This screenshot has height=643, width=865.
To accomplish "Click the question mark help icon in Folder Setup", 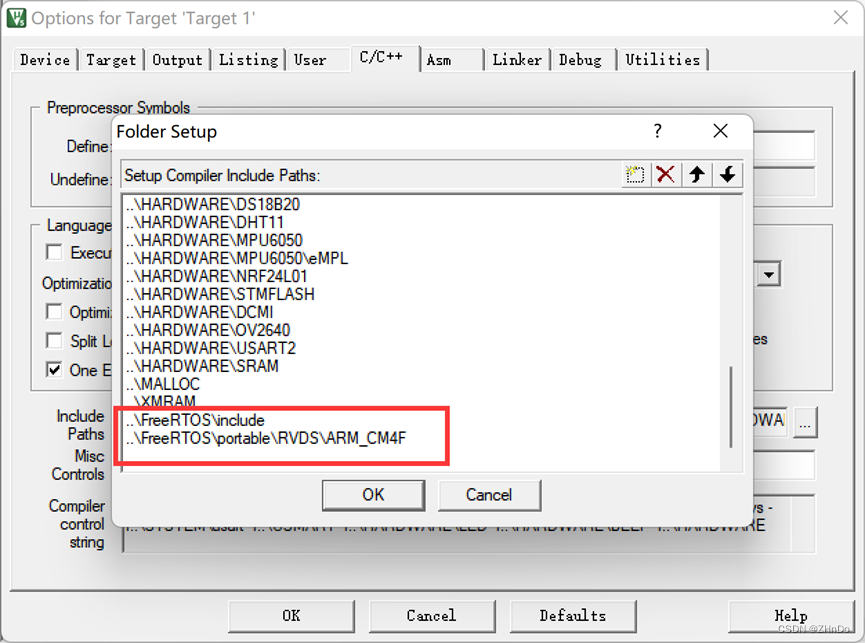I will coord(657,131).
